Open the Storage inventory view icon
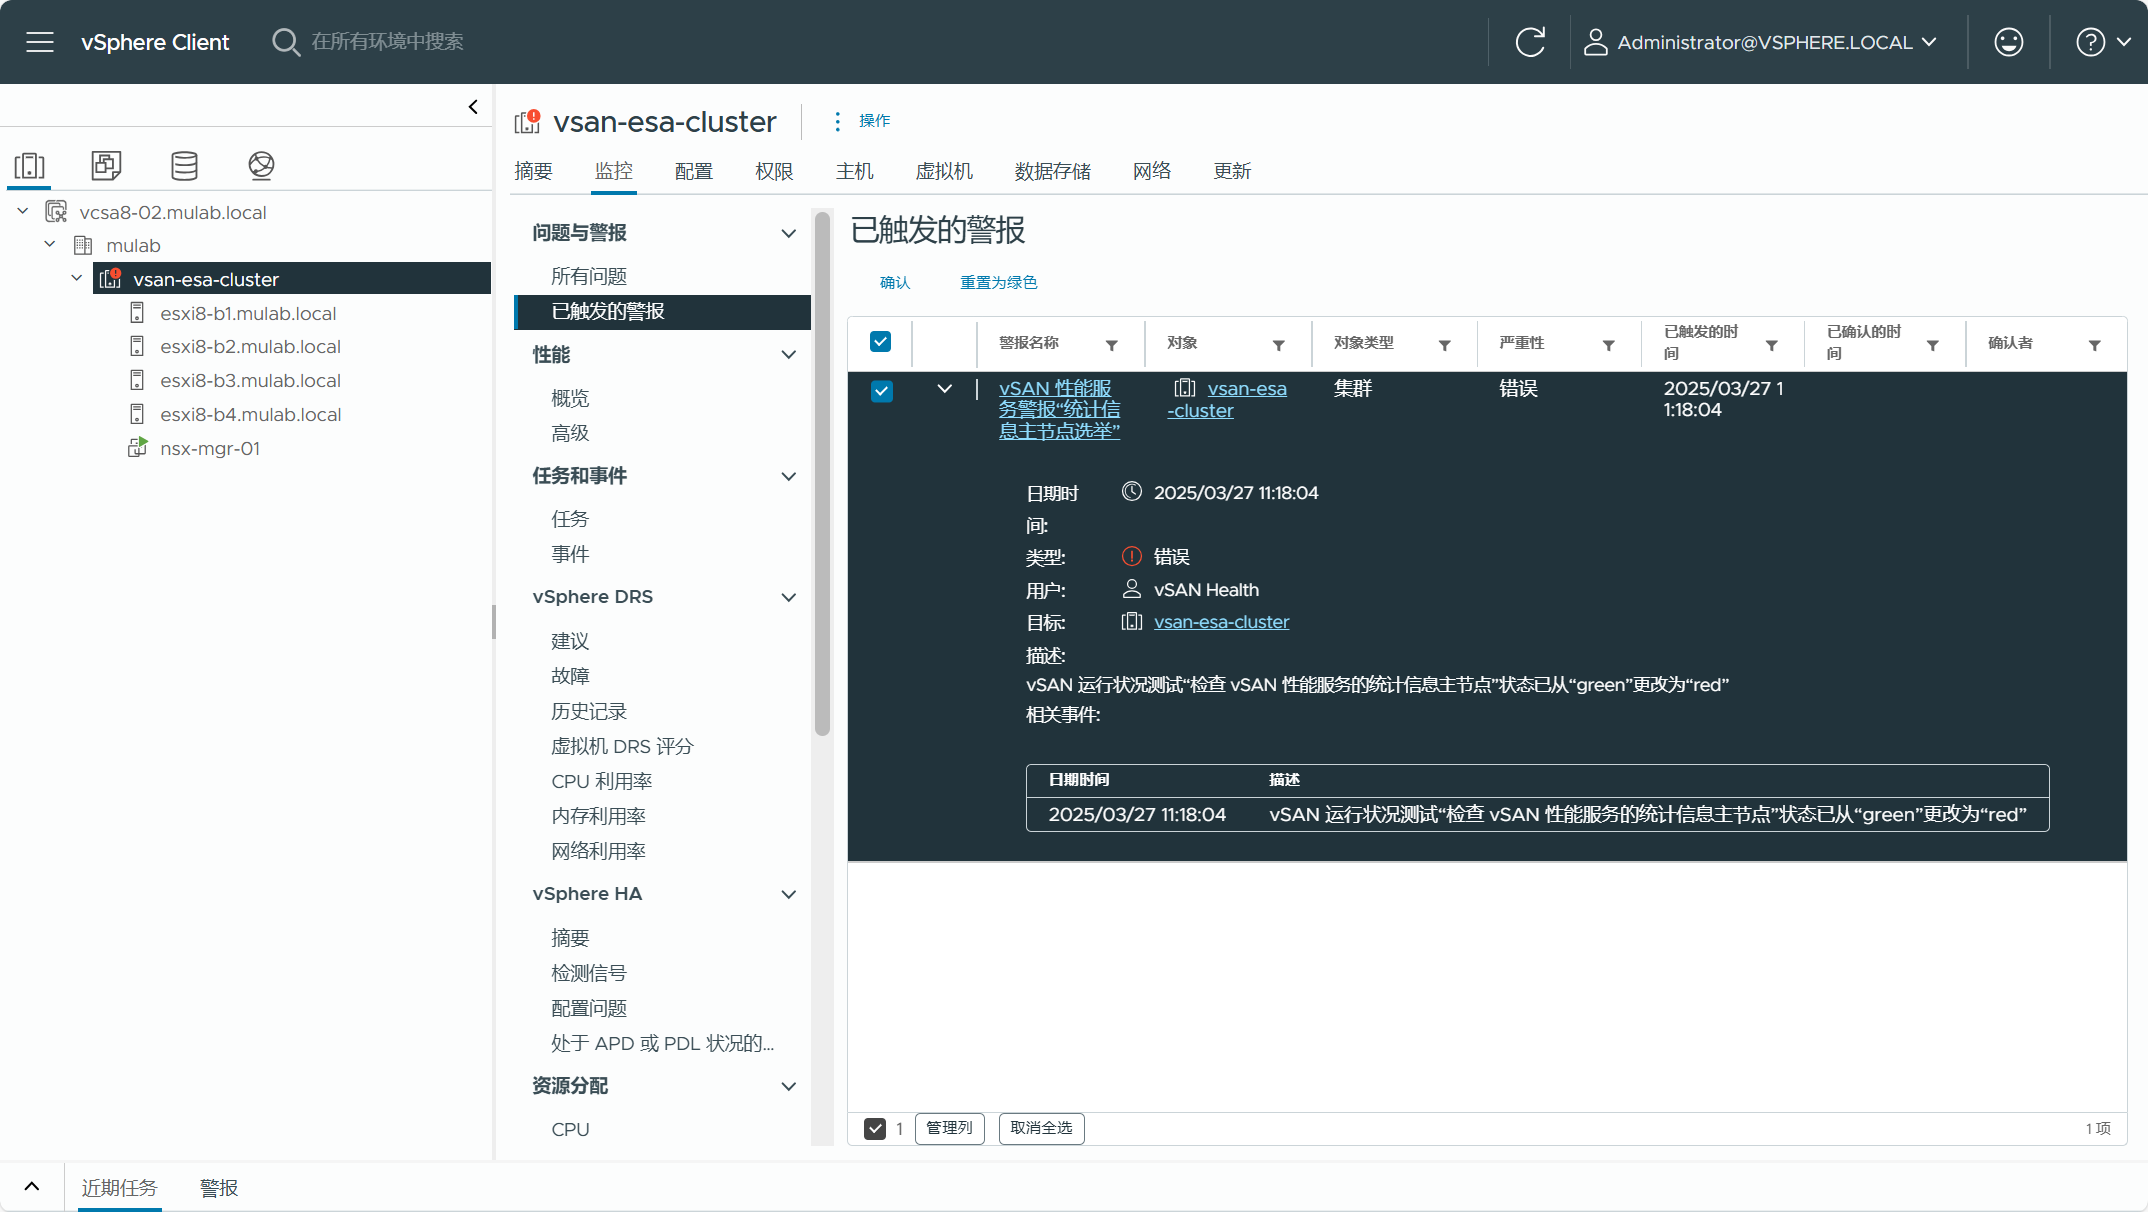2148x1212 pixels. 184,166
